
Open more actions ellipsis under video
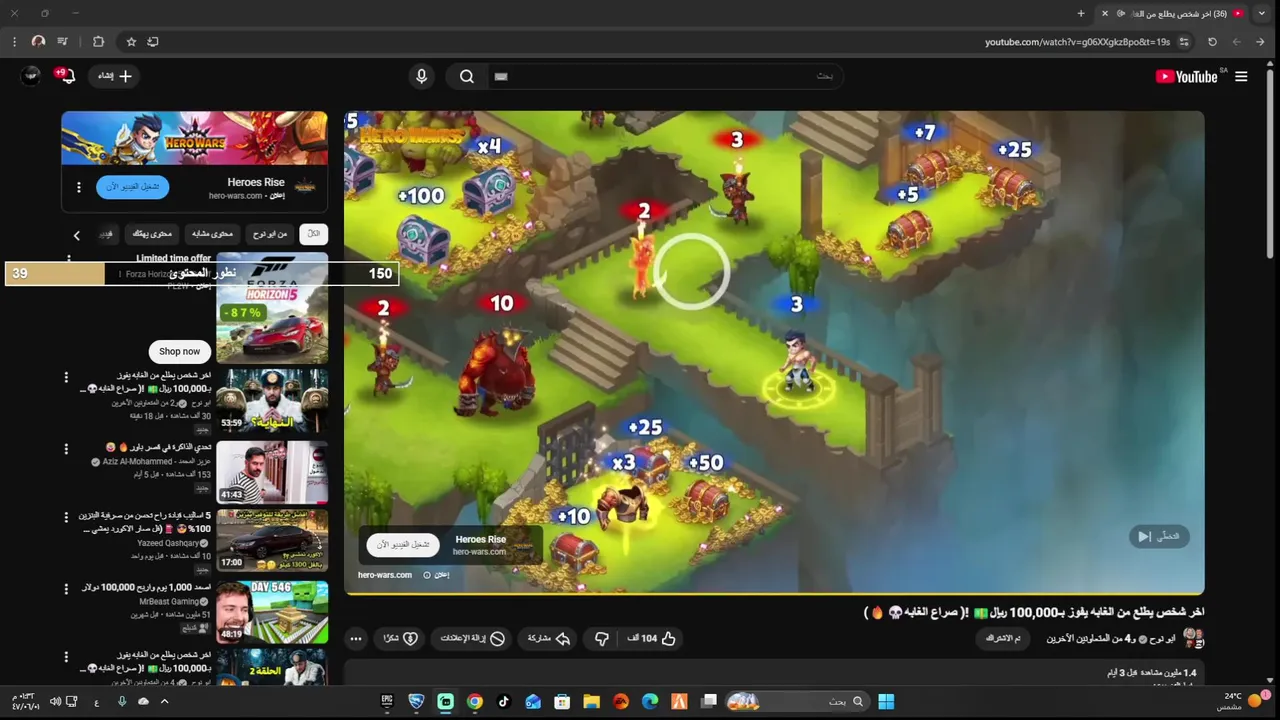point(356,638)
